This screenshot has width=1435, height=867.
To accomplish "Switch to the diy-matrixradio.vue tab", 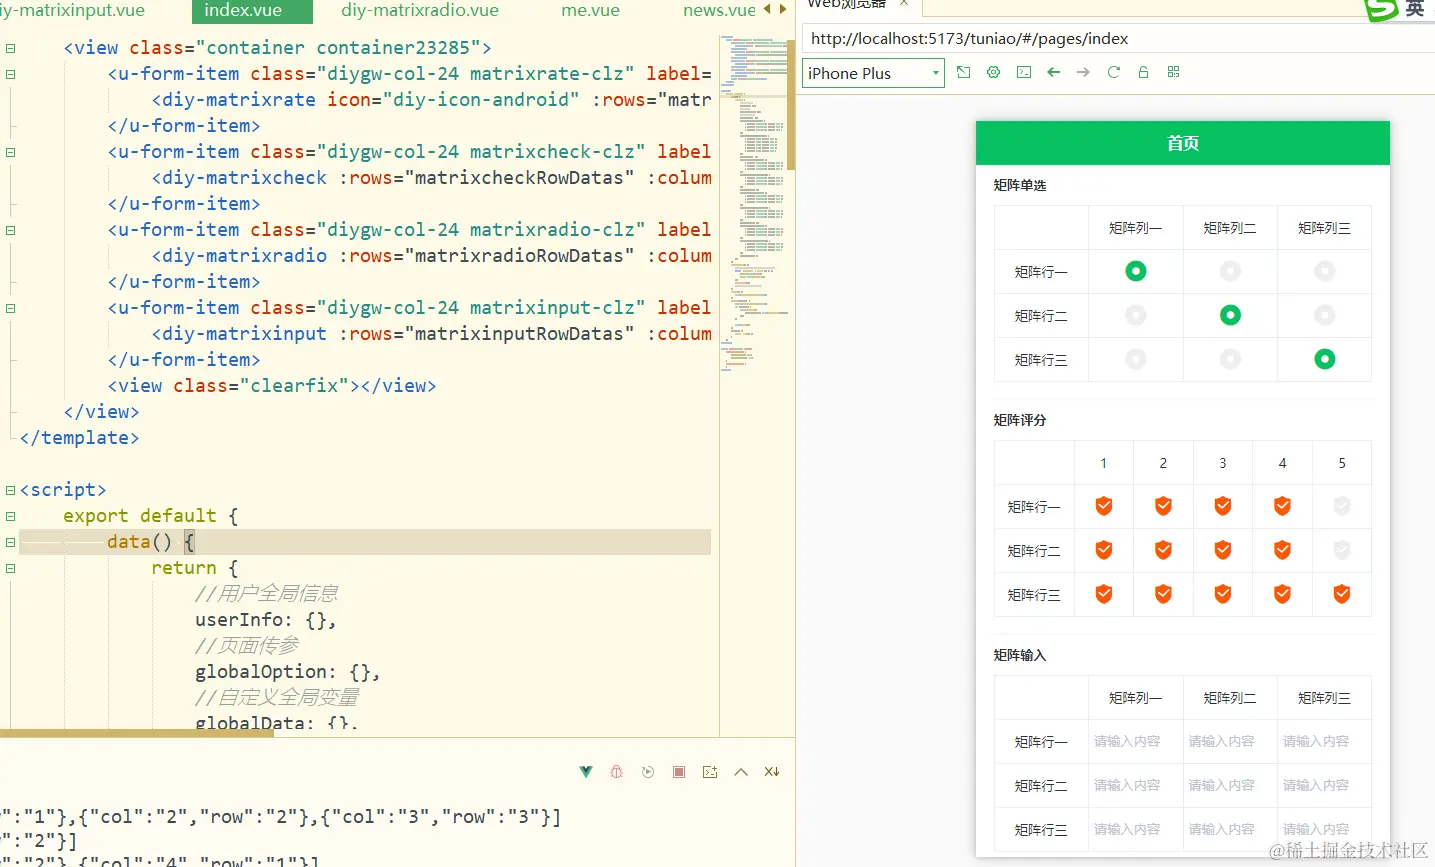I will (420, 11).
